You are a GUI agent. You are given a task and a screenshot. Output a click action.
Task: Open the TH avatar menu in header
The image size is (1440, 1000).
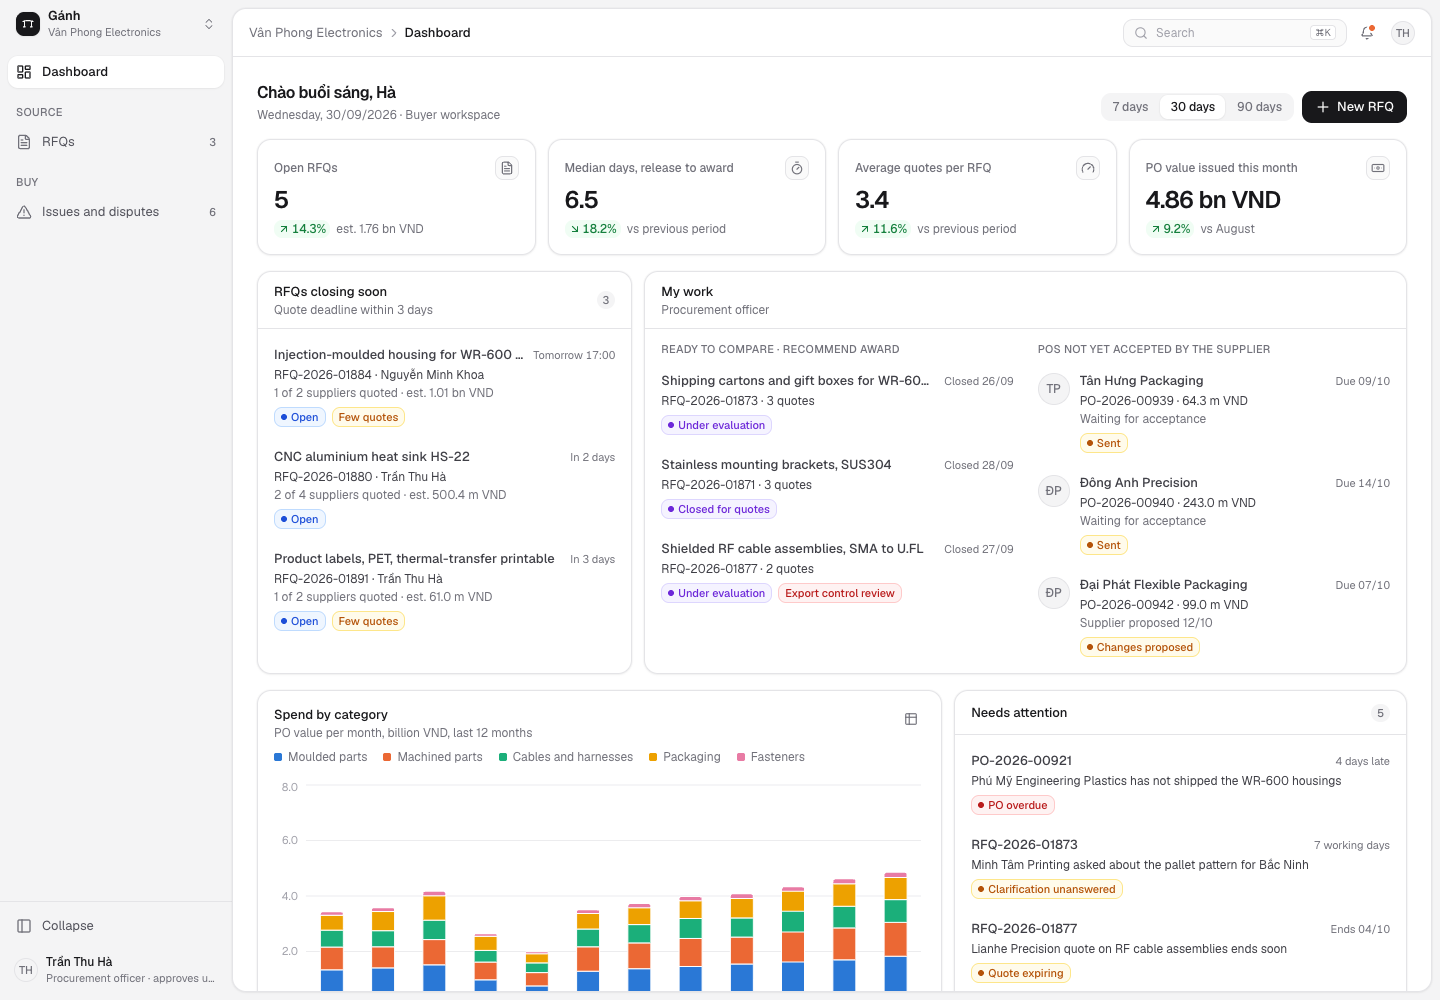pos(1403,33)
